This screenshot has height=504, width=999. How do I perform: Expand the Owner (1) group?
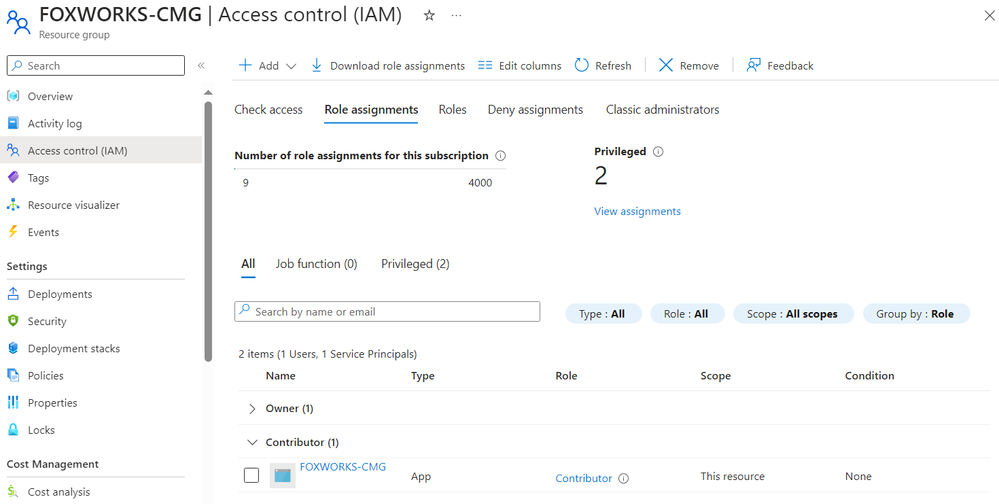(252, 408)
